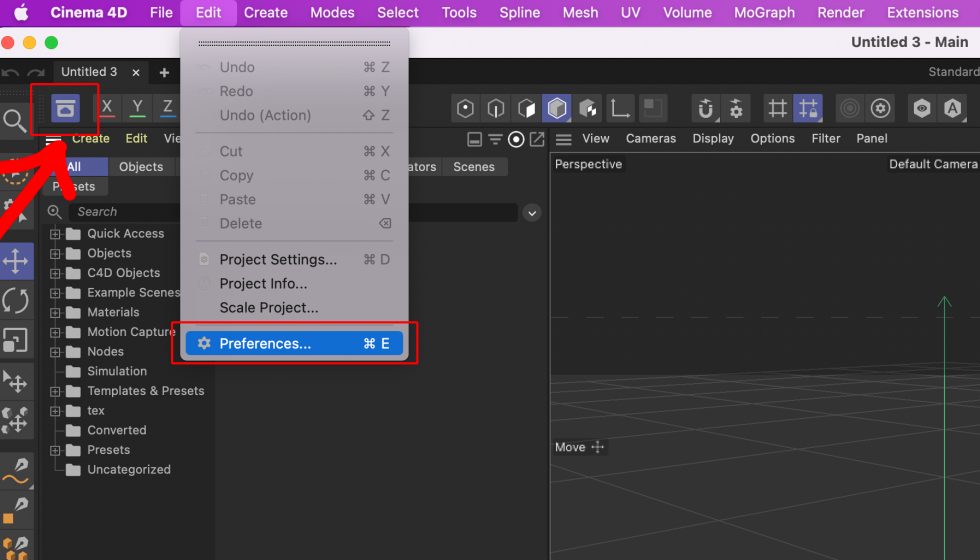
Task: Choose Project Info... menu entry
Action: click(x=294, y=284)
